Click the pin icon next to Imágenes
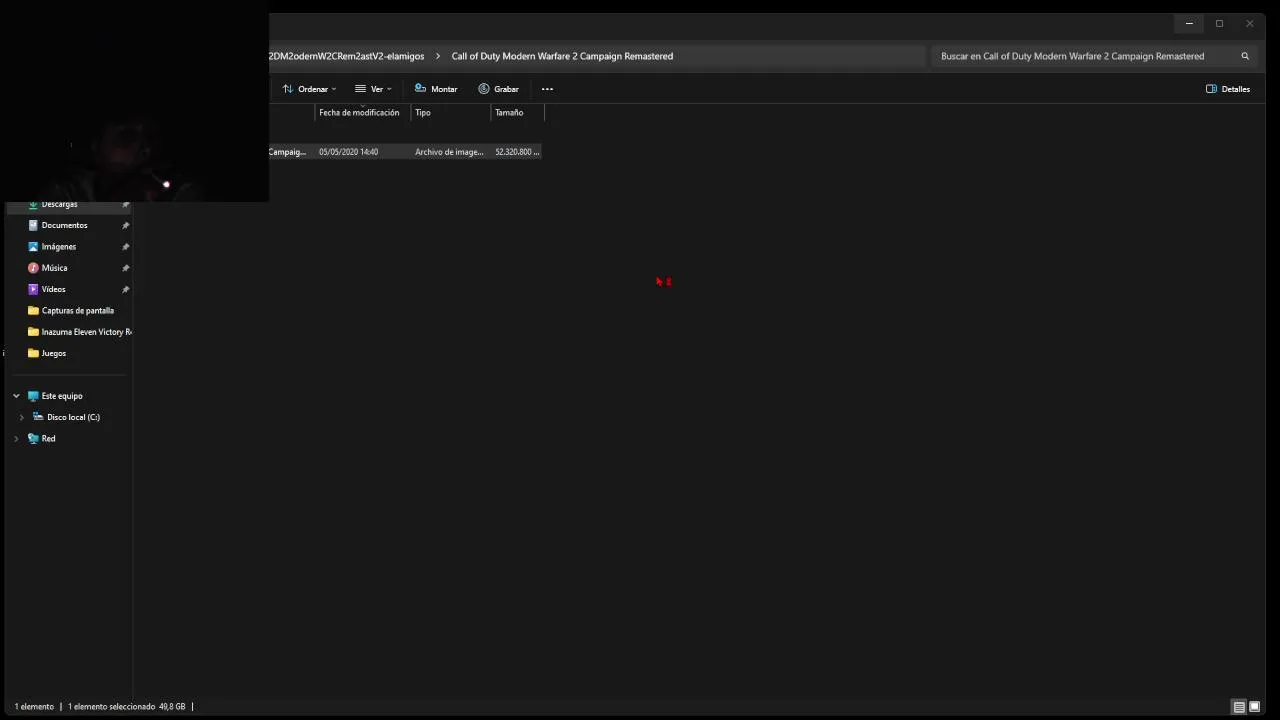The image size is (1280, 720). (126, 246)
